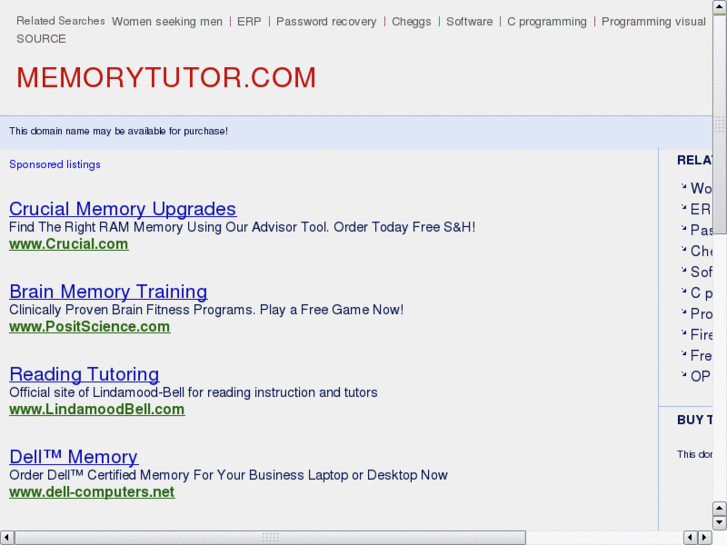Click the horizontal scrollbar left arrow at far left
The height and width of the screenshot is (545, 727).
pos(7,538)
